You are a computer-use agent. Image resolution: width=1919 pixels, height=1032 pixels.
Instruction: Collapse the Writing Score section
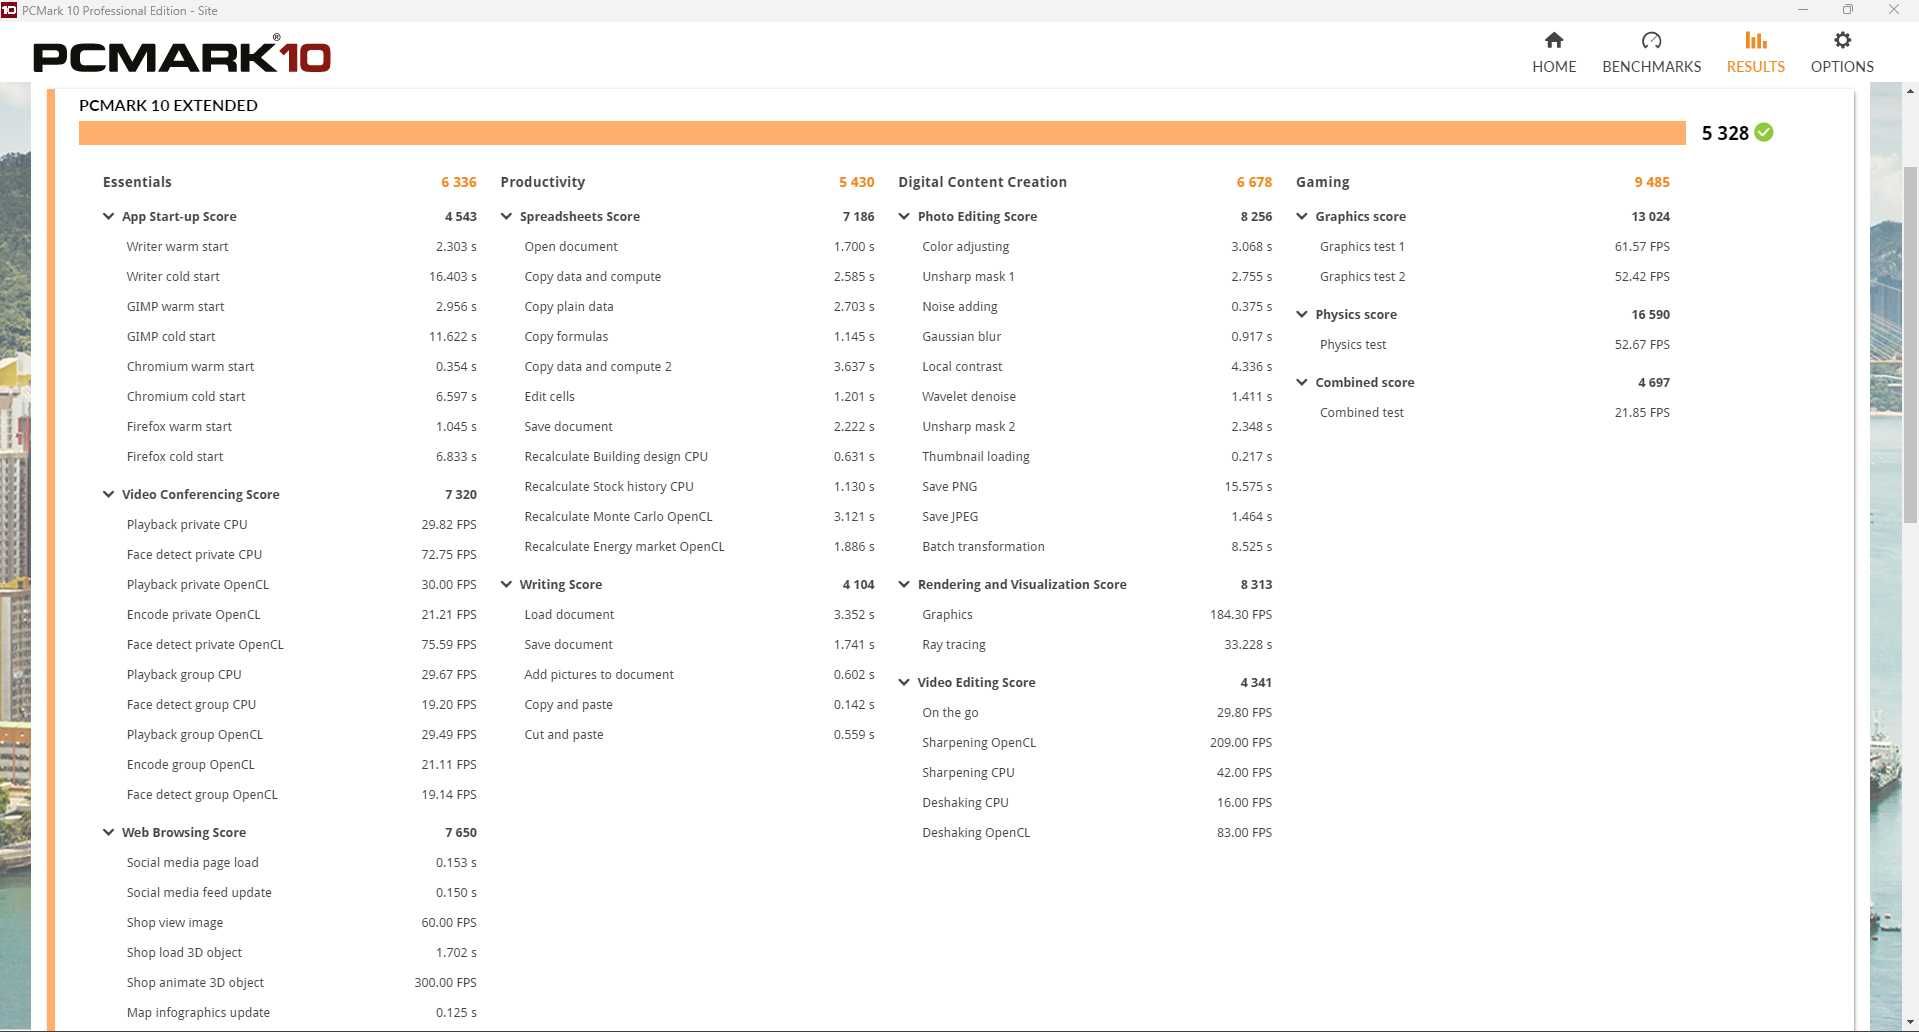506,584
